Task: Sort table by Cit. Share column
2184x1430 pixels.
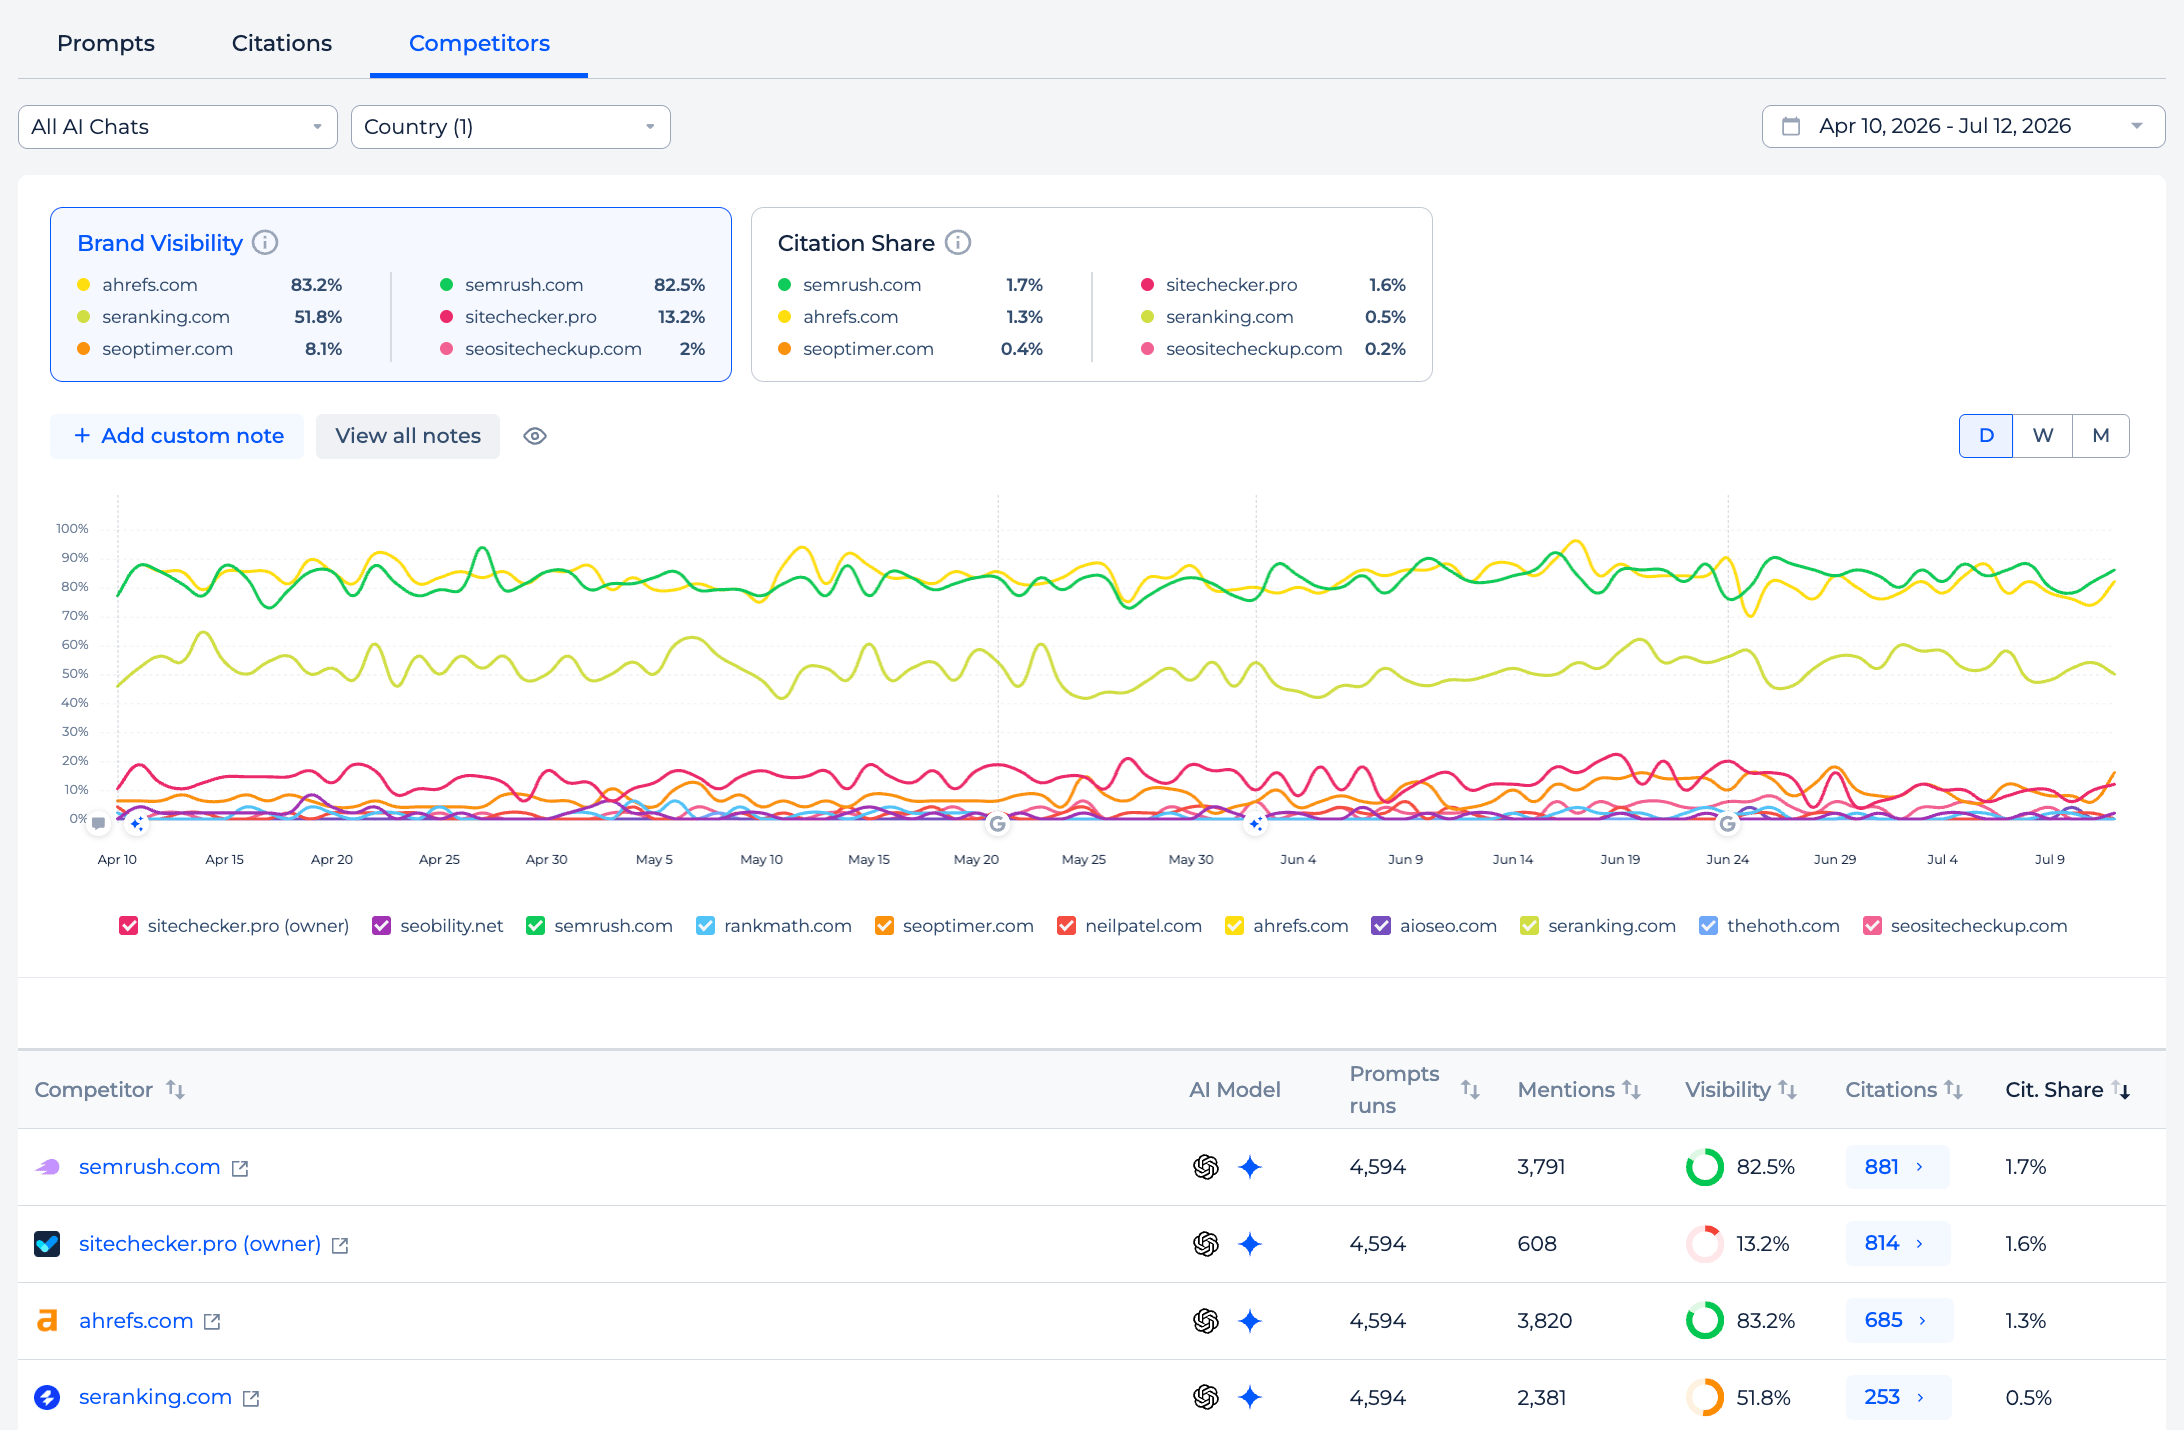Action: 2121,1089
